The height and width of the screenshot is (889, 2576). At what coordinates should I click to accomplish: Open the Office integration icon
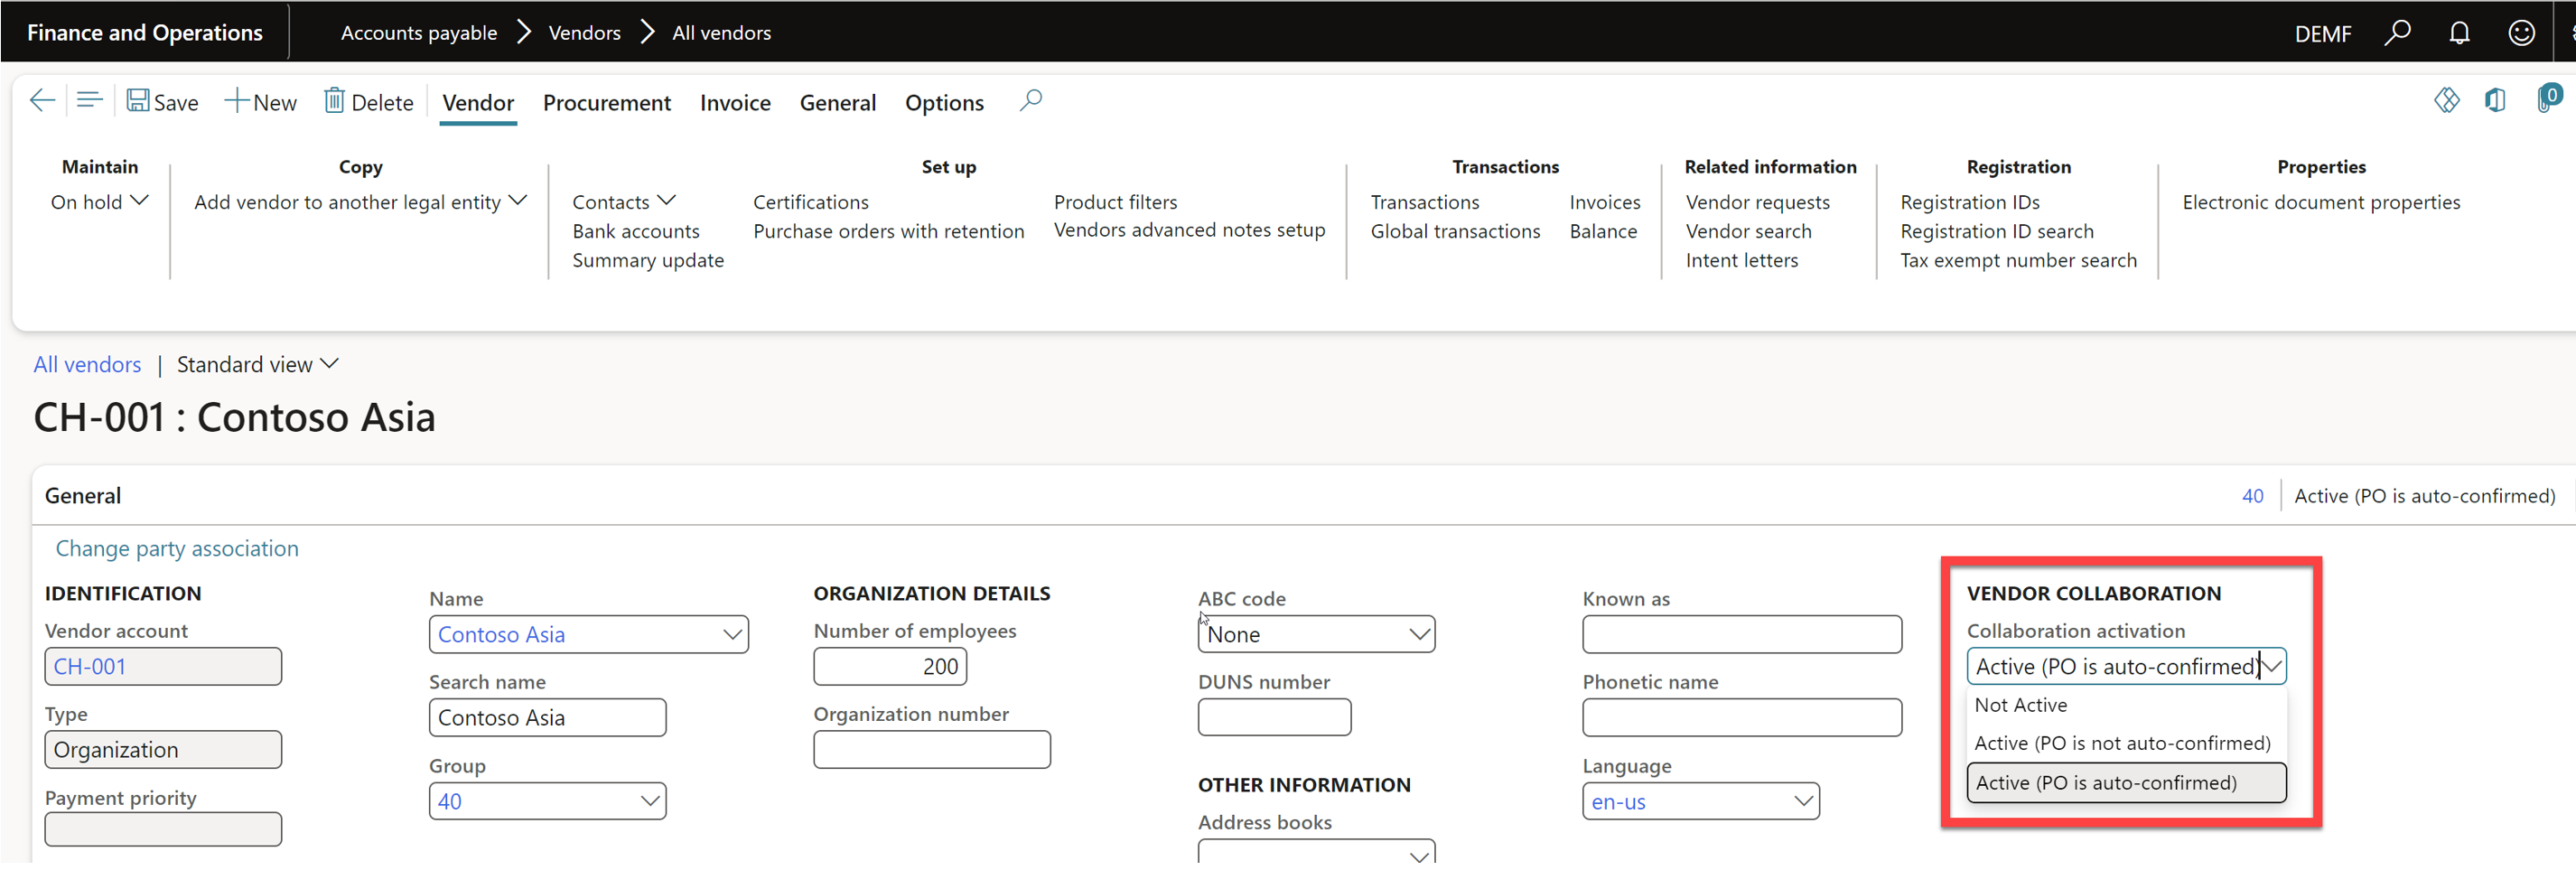click(x=2495, y=100)
